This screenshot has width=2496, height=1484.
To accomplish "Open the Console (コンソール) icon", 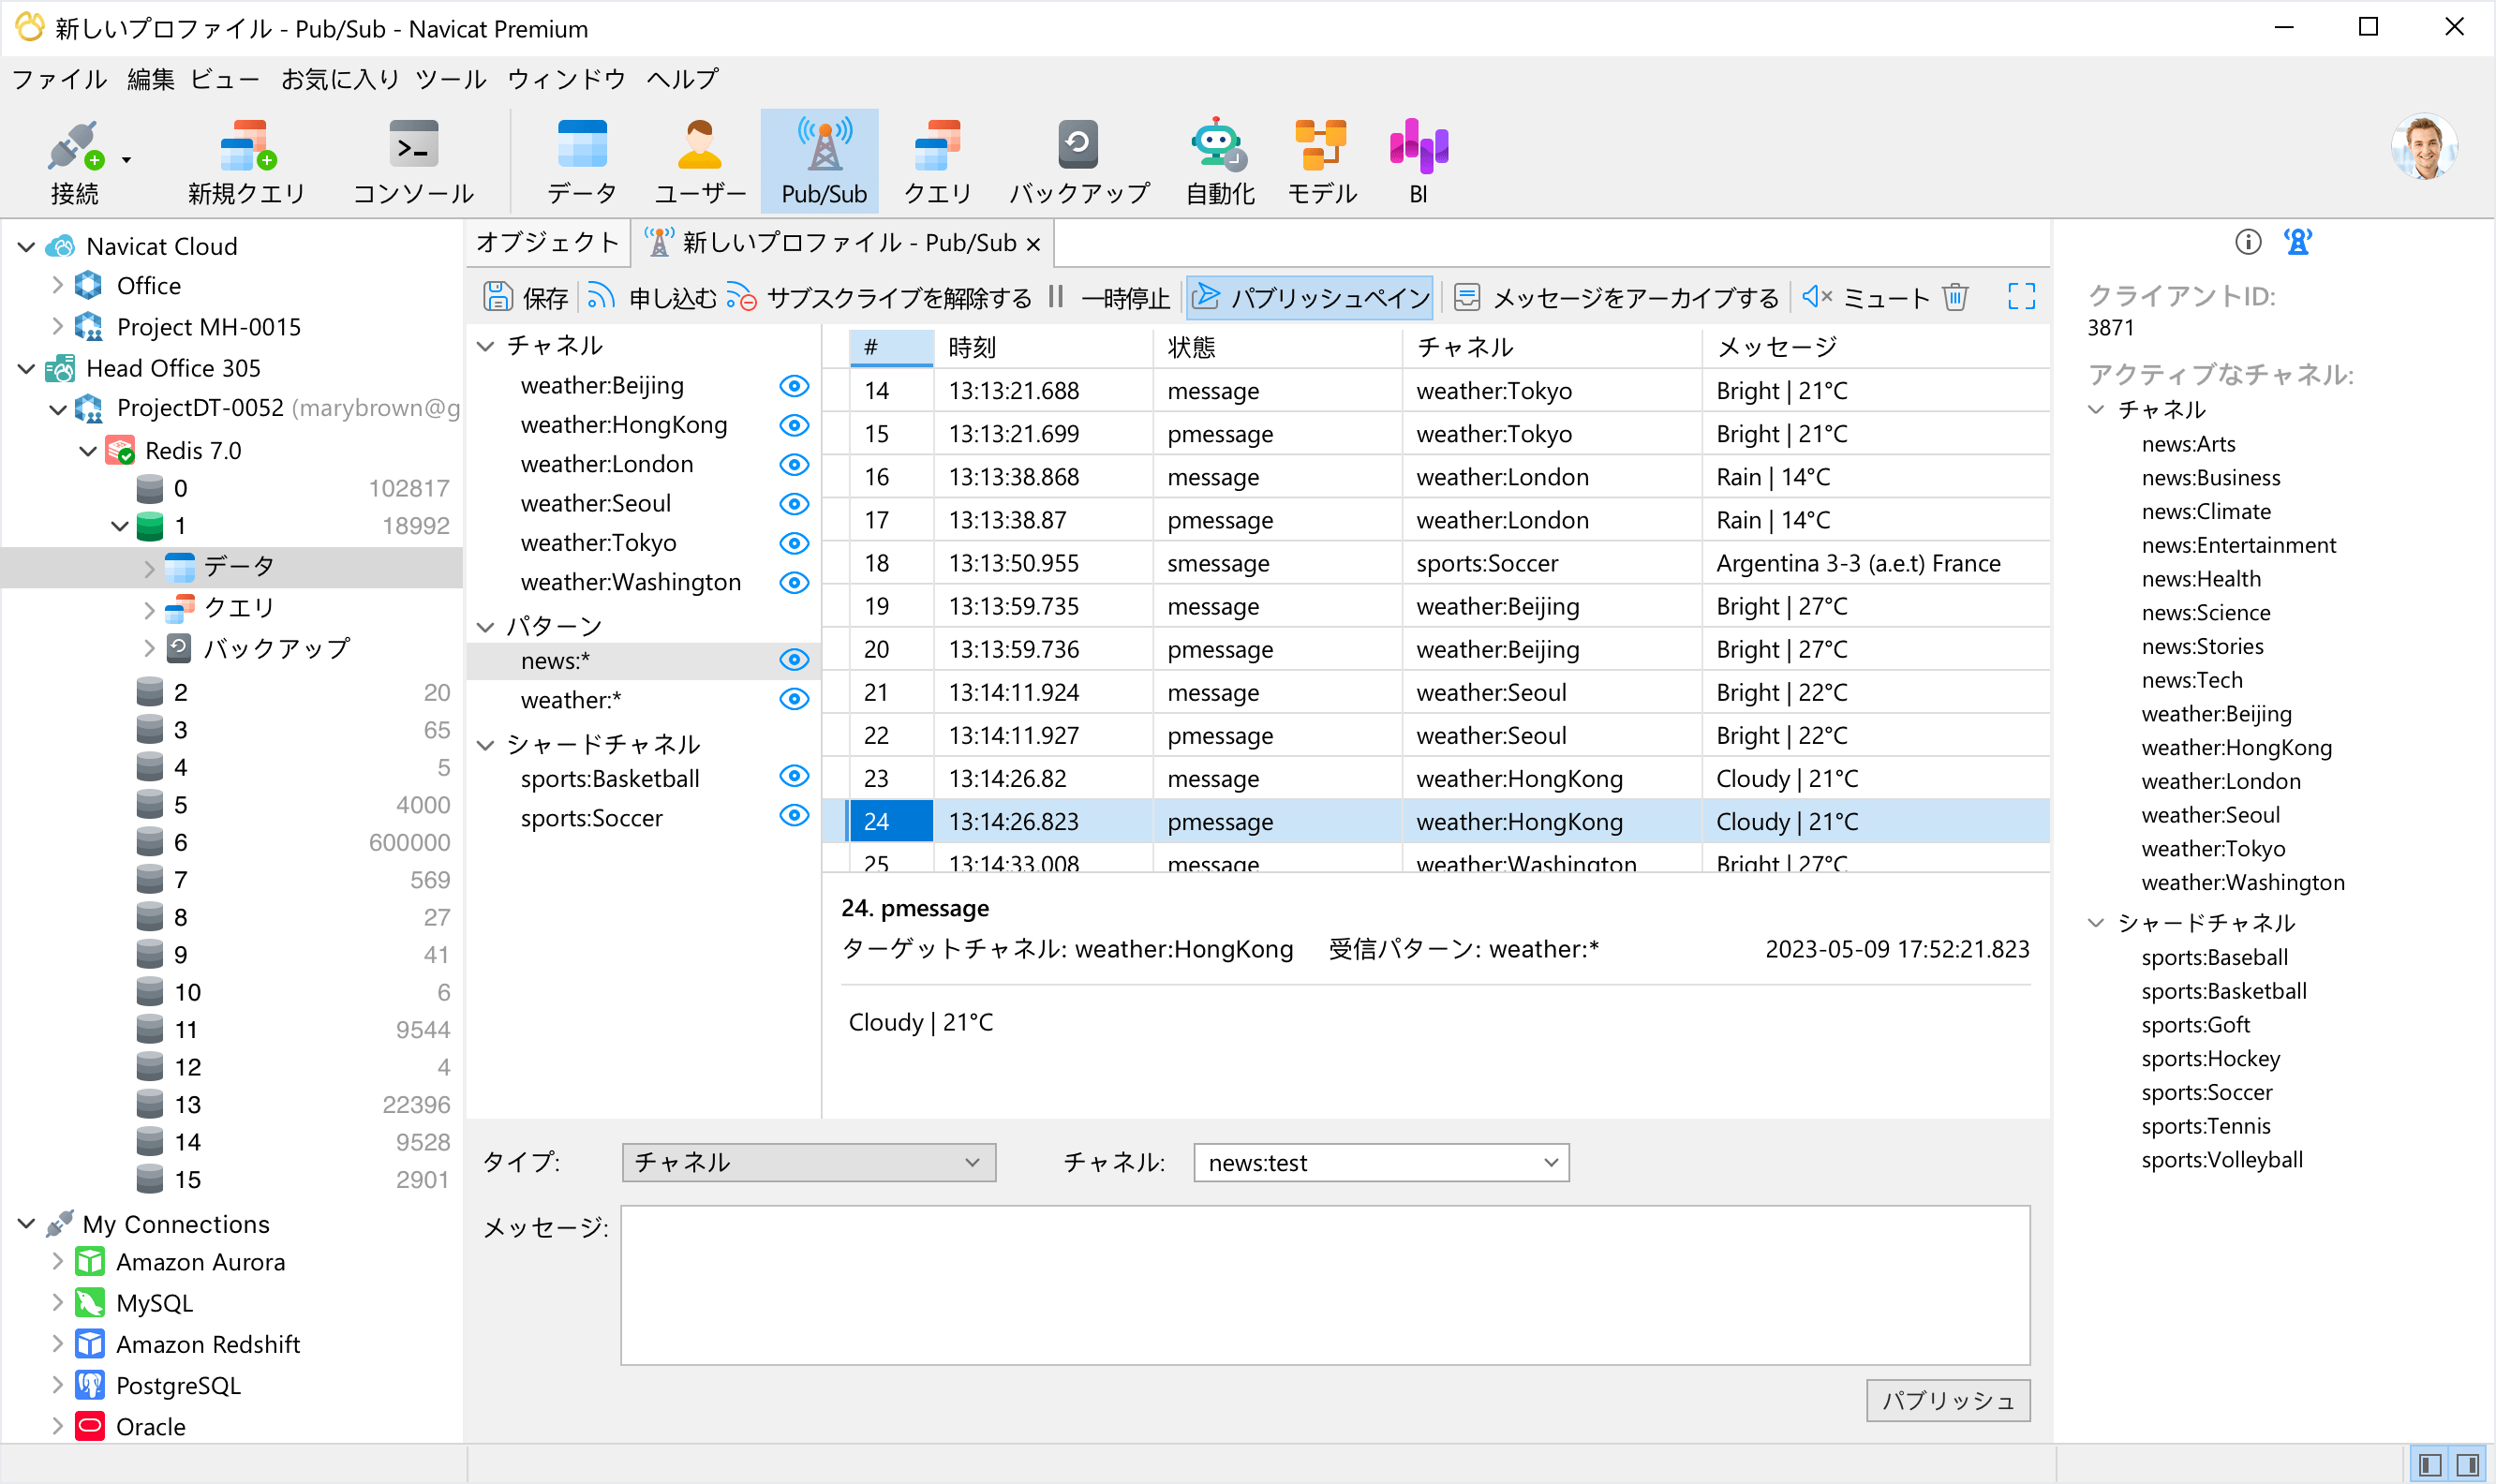I will tap(413, 160).
